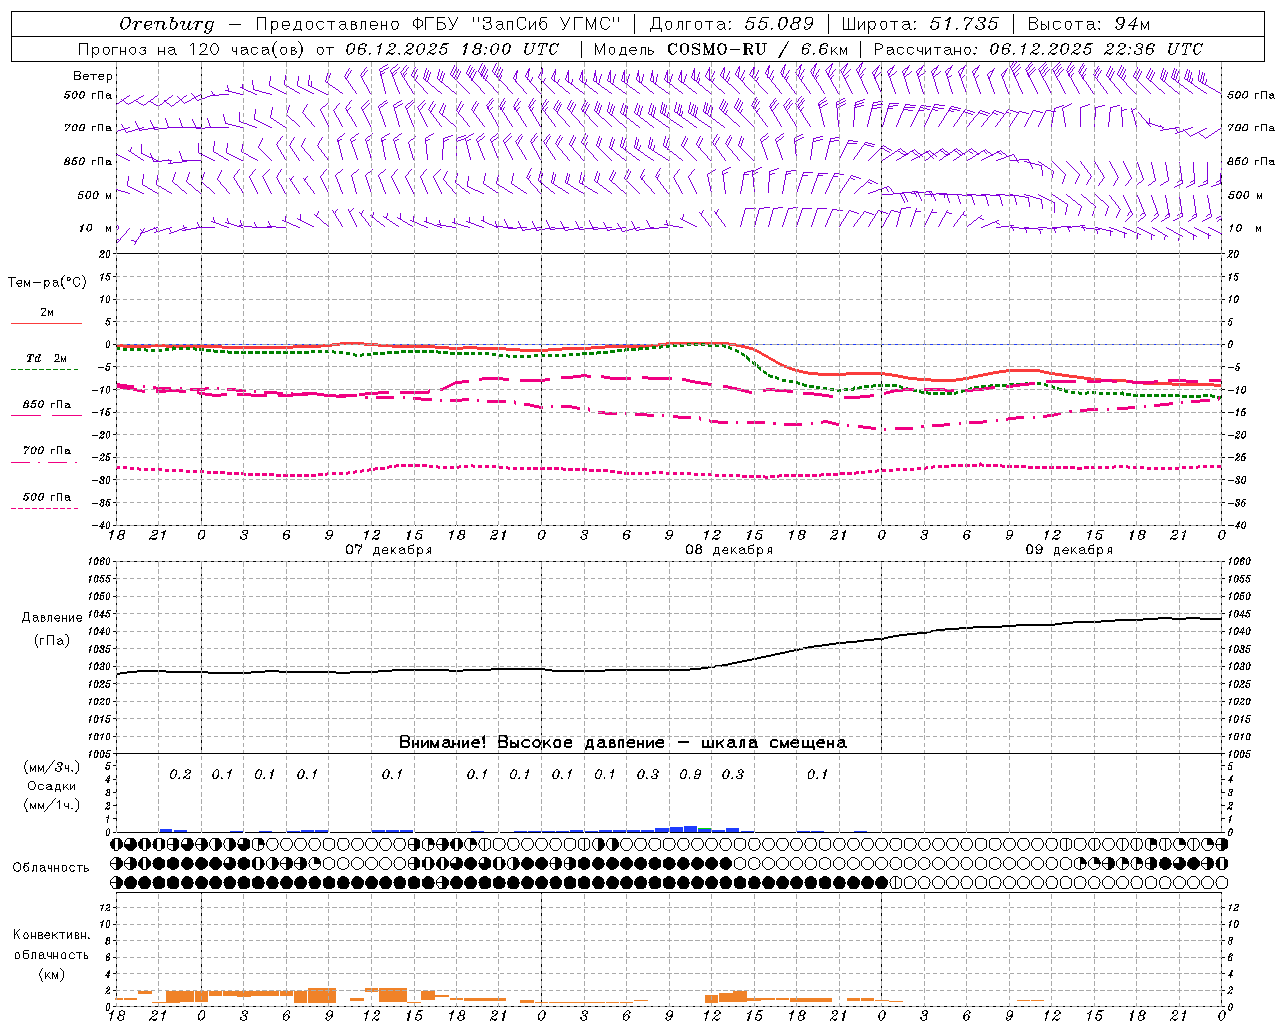Click the '(мм/1ч.)' unit label
The width and height of the screenshot is (1280, 1024).
pos(52,805)
